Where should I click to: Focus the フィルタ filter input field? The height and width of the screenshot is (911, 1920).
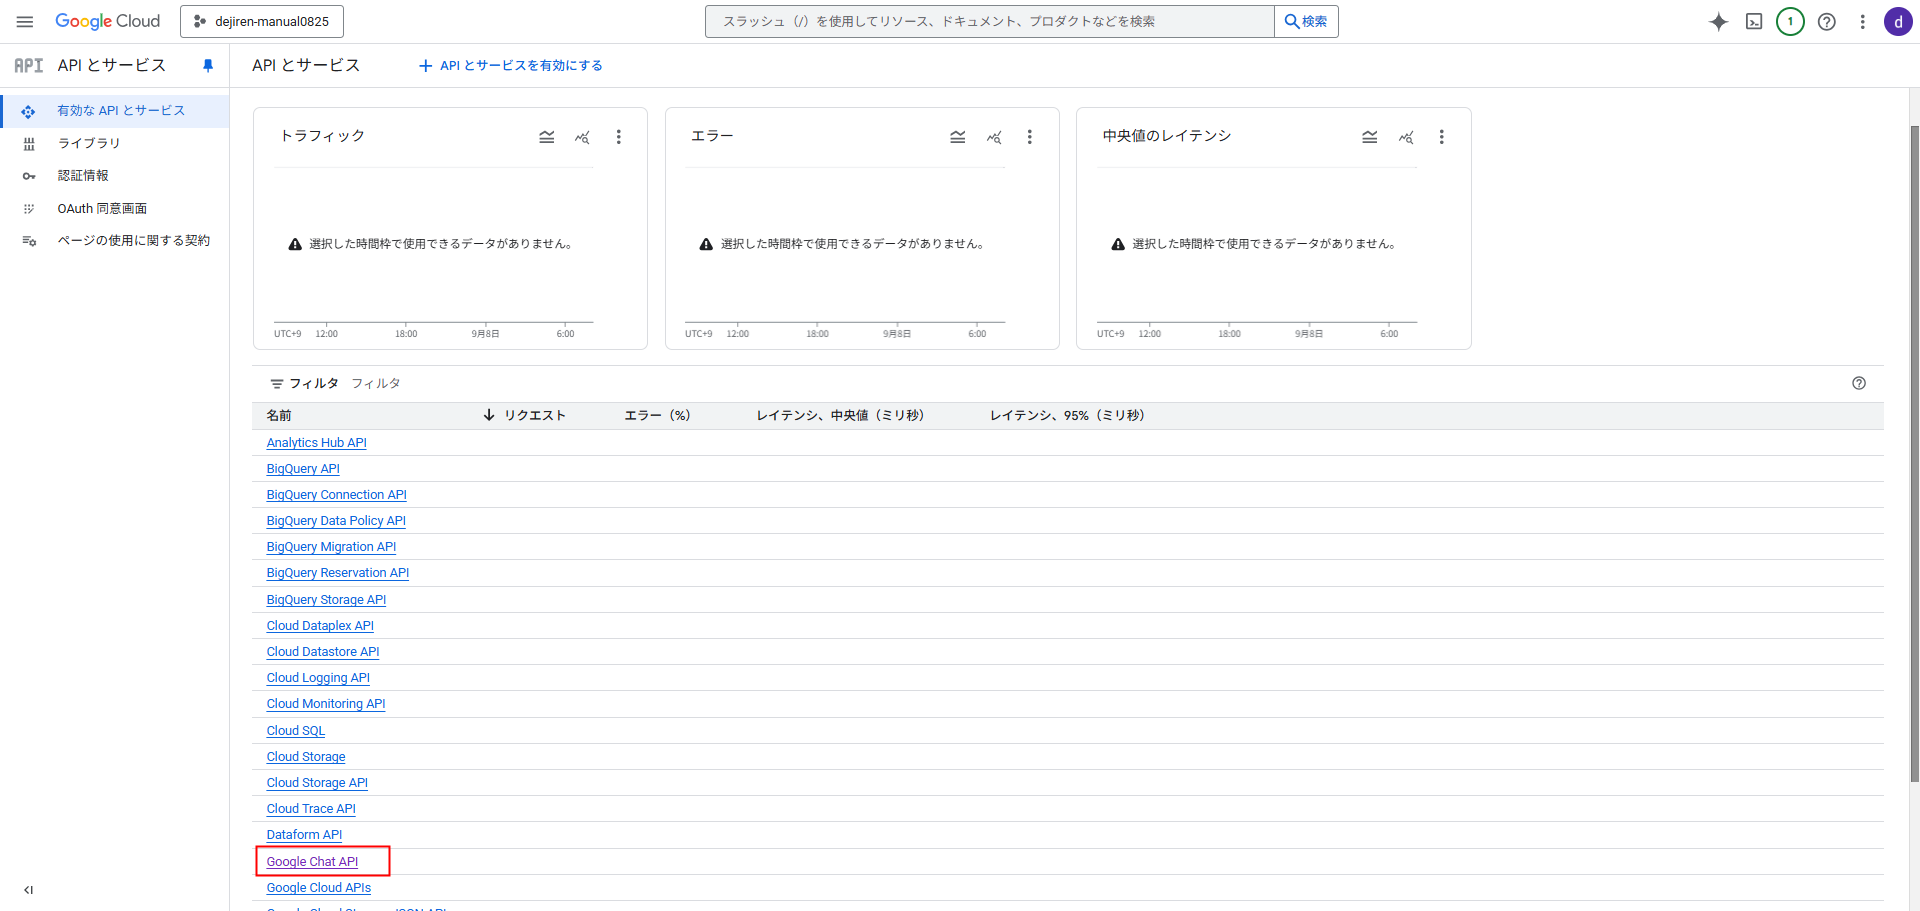click(x=600, y=383)
